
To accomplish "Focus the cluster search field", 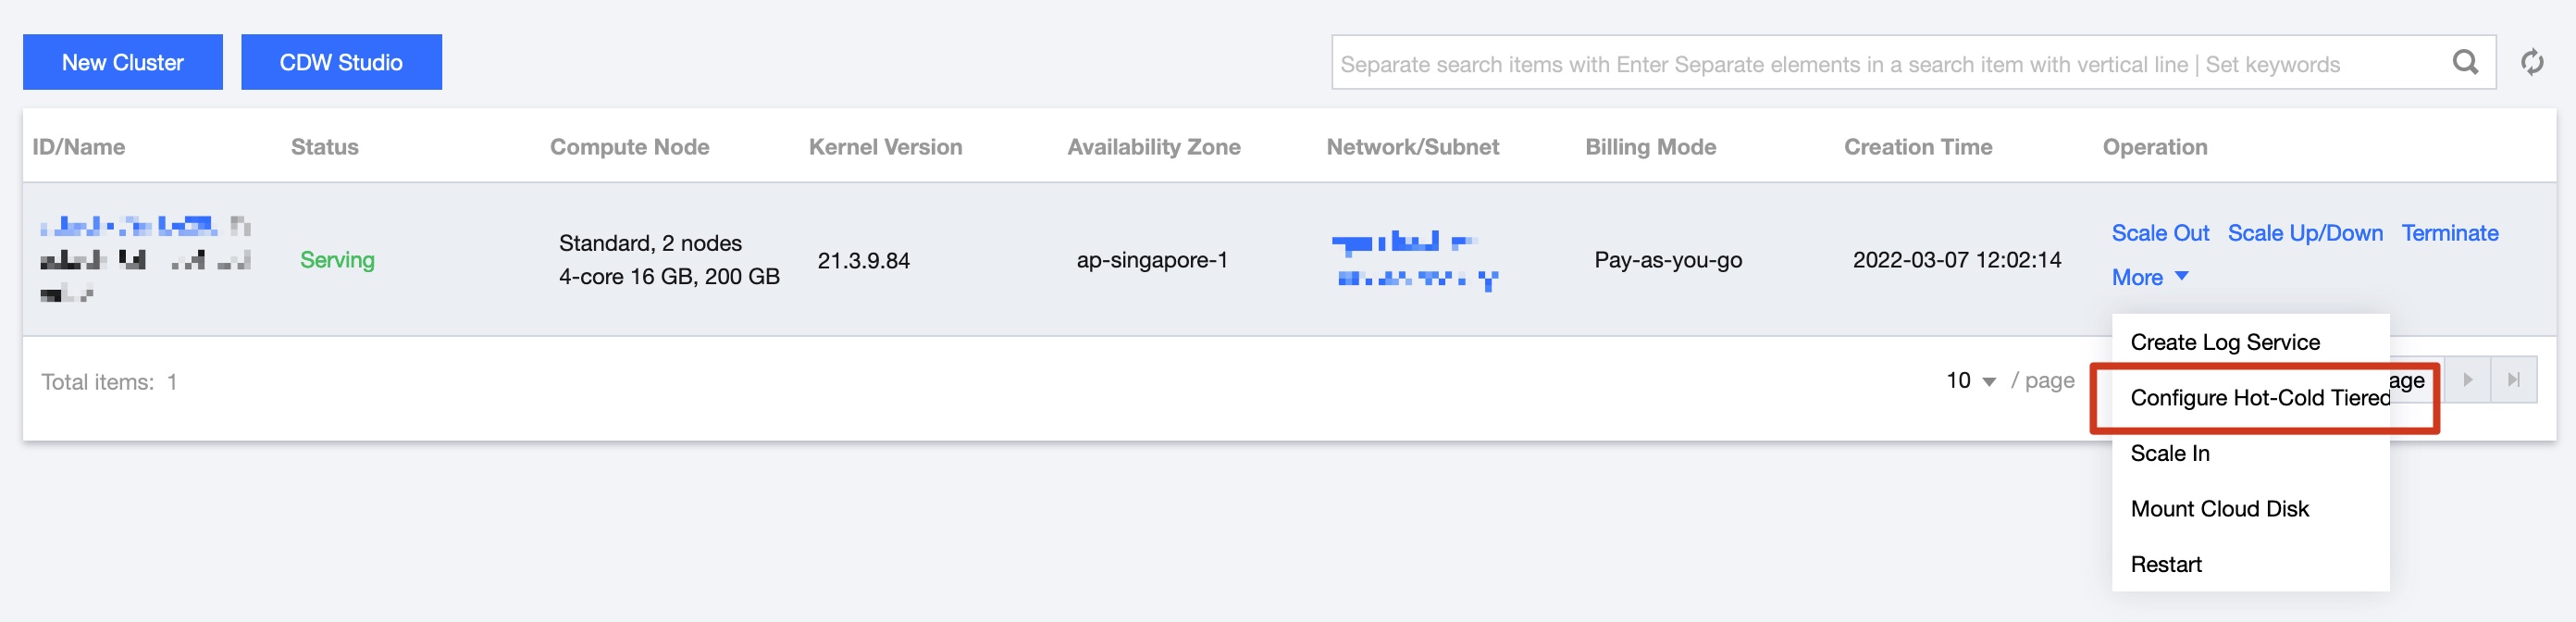I will tap(1880, 64).
